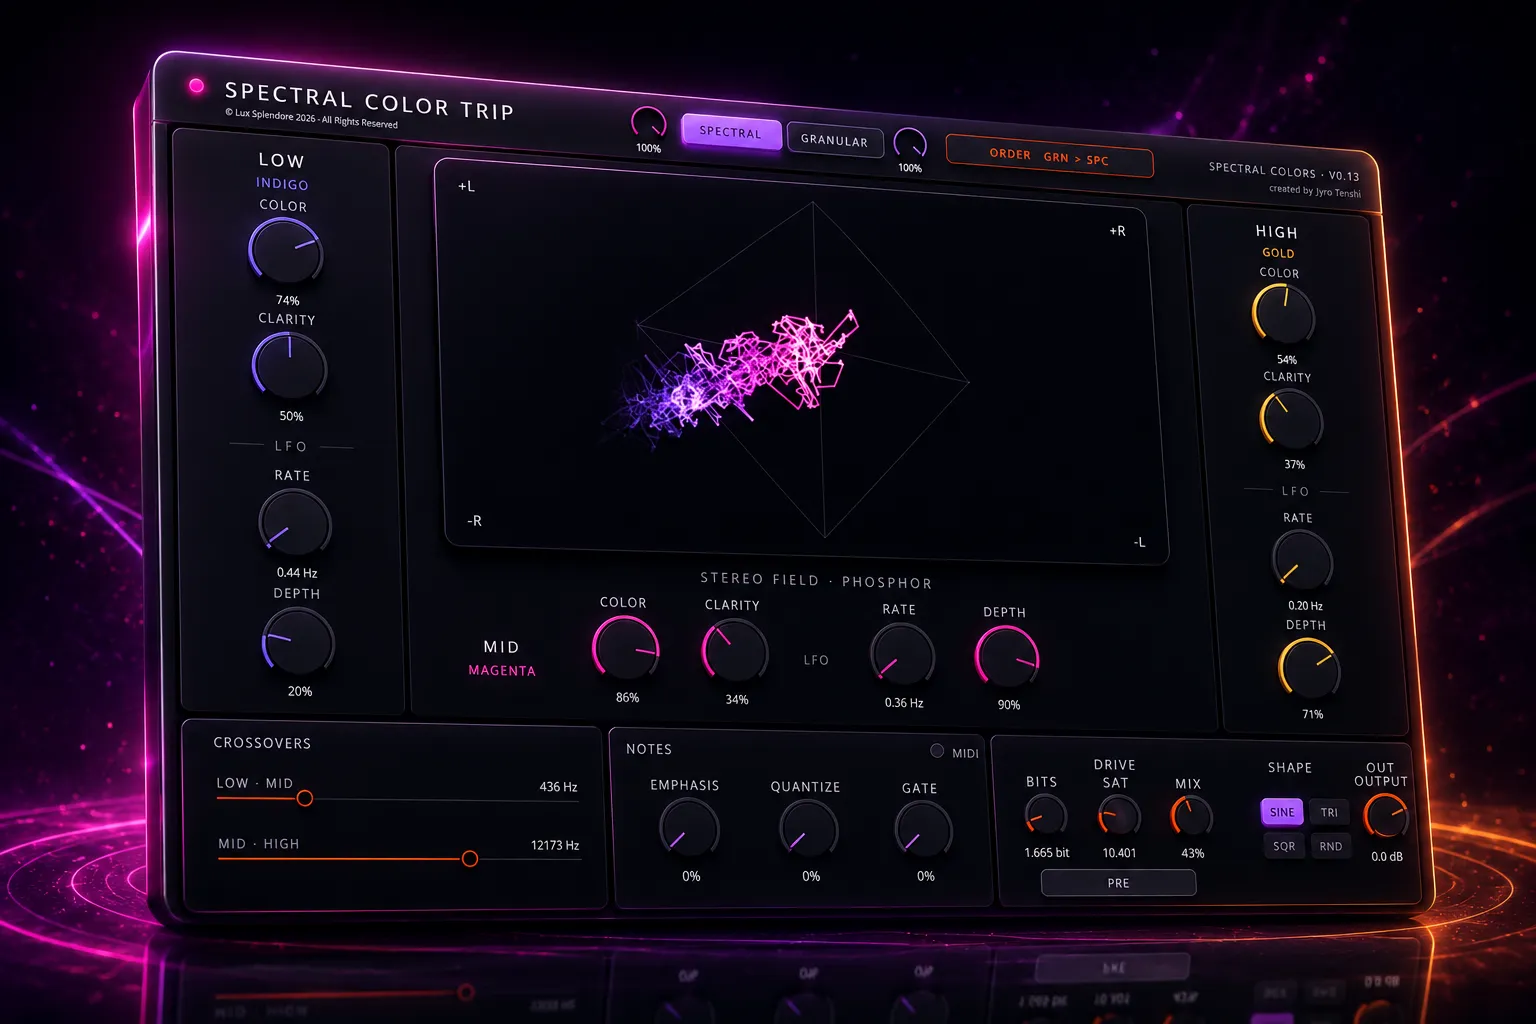Click the 0.20 Hz rate value
1536x1024 pixels.
[x=1305, y=605]
